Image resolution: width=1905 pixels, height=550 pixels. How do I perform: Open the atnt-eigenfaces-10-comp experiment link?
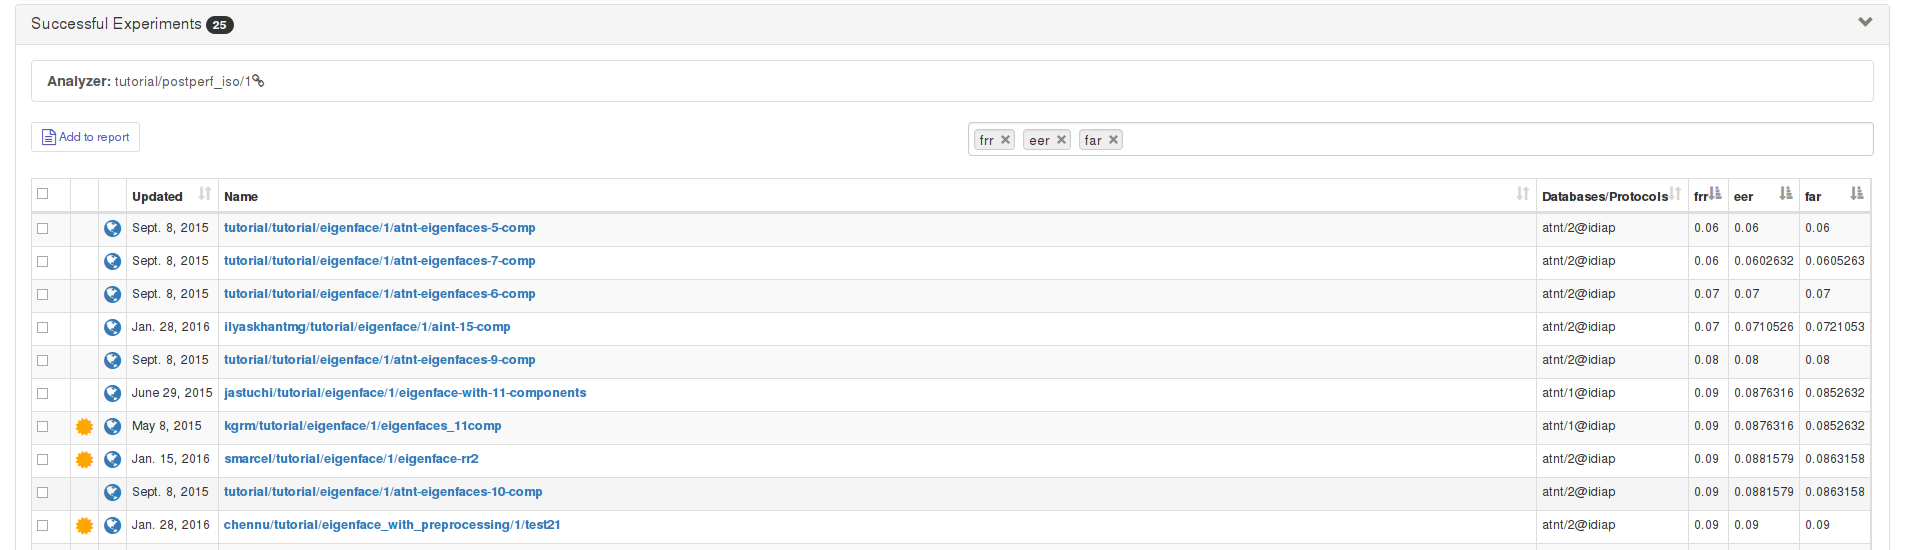[x=383, y=492]
